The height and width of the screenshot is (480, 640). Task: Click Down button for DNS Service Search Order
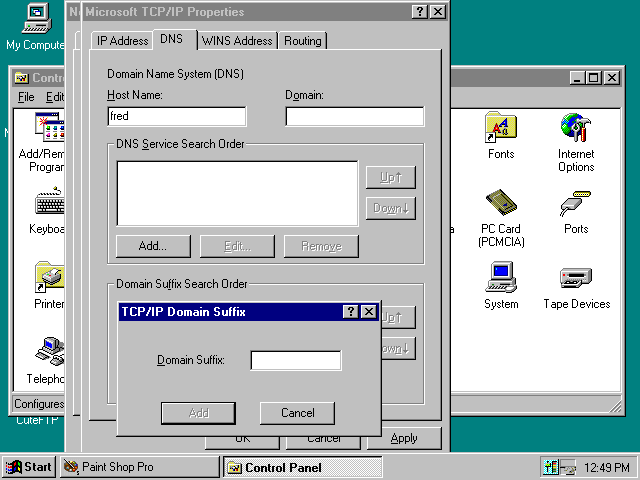click(391, 209)
